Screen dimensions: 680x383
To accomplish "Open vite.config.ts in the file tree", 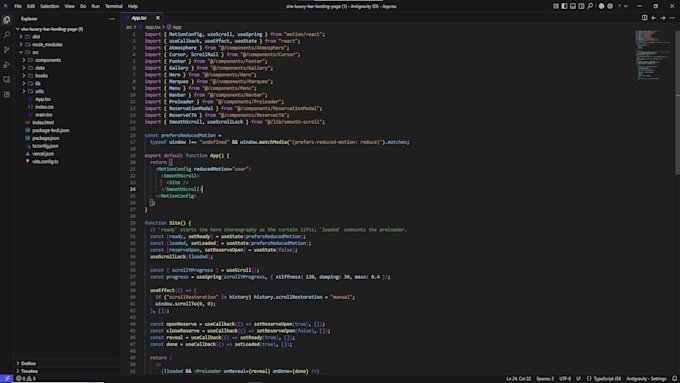I will point(45,162).
